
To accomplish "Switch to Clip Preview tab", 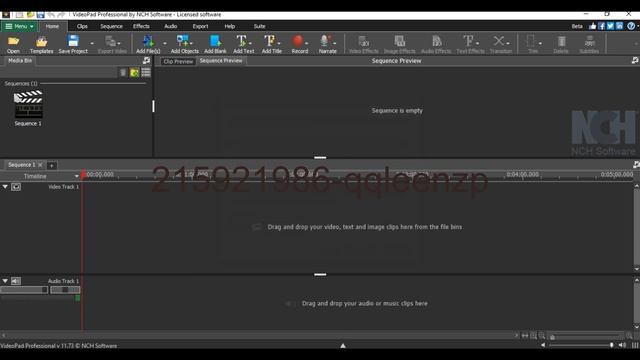I will click(x=178, y=61).
